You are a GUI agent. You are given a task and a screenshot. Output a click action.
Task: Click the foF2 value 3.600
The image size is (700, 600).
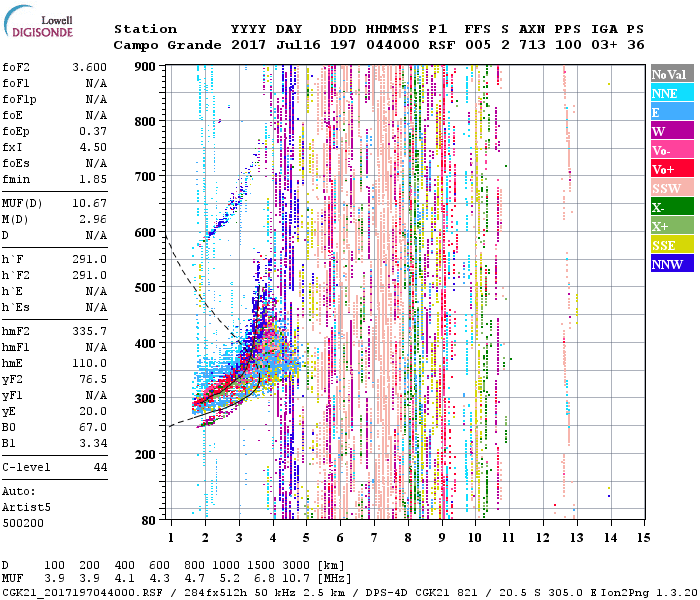click(x=89, y=66)
